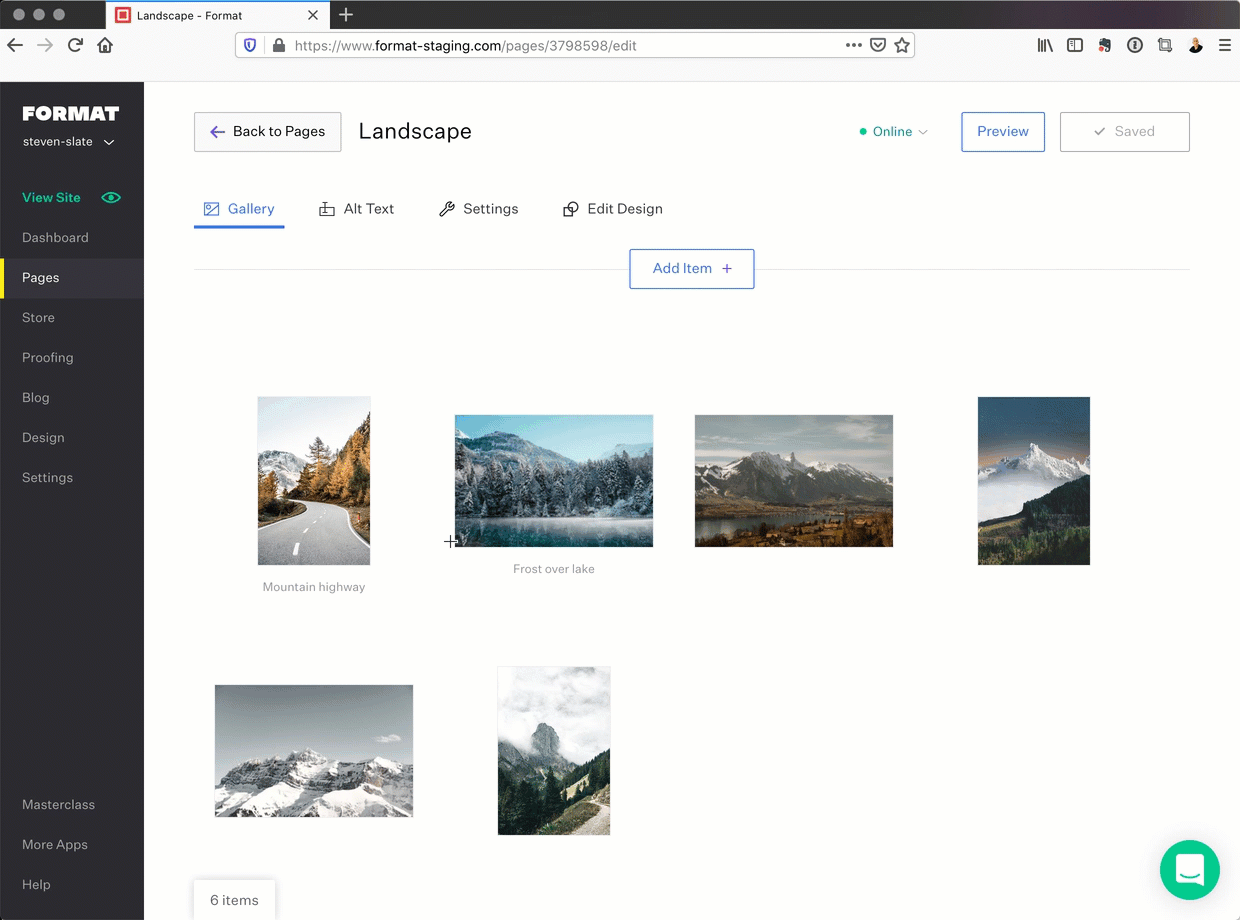Viewport: 1240px width, 920px height.
Task: Open the Edit Design tab
Action: tap(613, 209)
